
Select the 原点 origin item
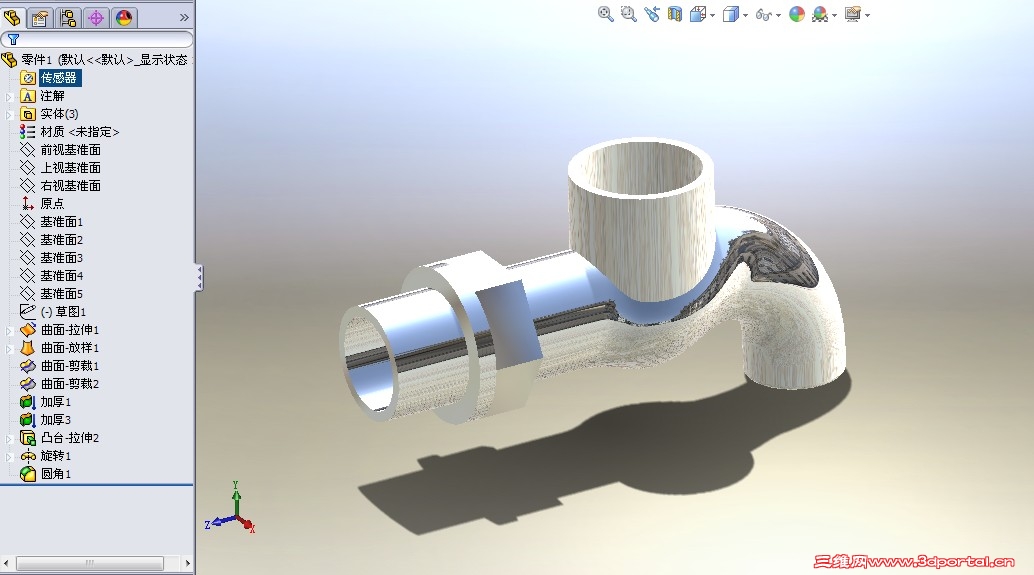(x=52, y=204)
